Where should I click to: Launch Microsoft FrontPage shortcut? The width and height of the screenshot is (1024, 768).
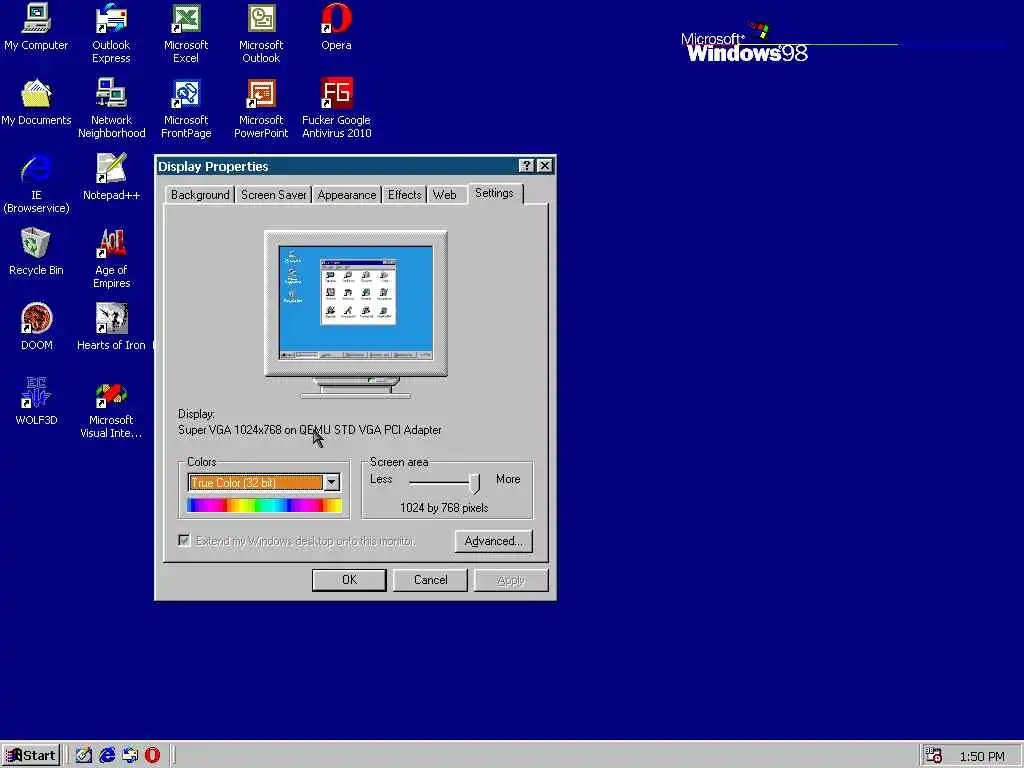click(186, 108)
